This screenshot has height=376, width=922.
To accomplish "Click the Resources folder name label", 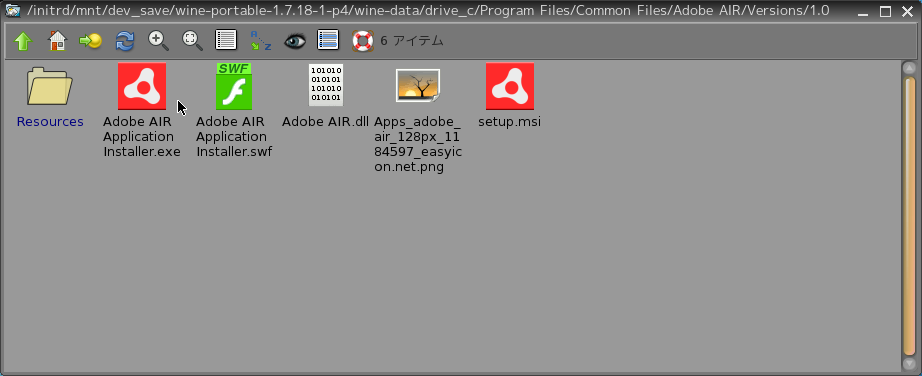I will pyautogui.click(x=50, y=122).
